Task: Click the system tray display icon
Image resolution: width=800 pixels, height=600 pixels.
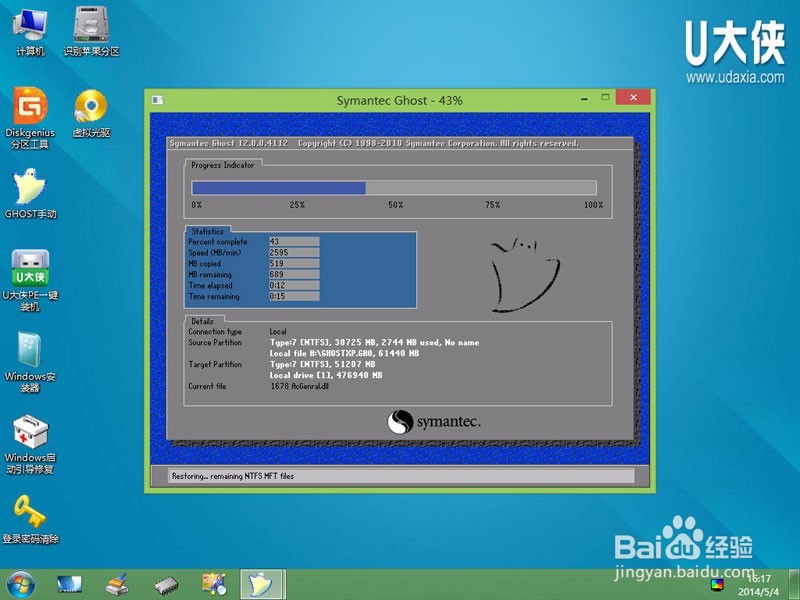Action: tap(717, 585)
